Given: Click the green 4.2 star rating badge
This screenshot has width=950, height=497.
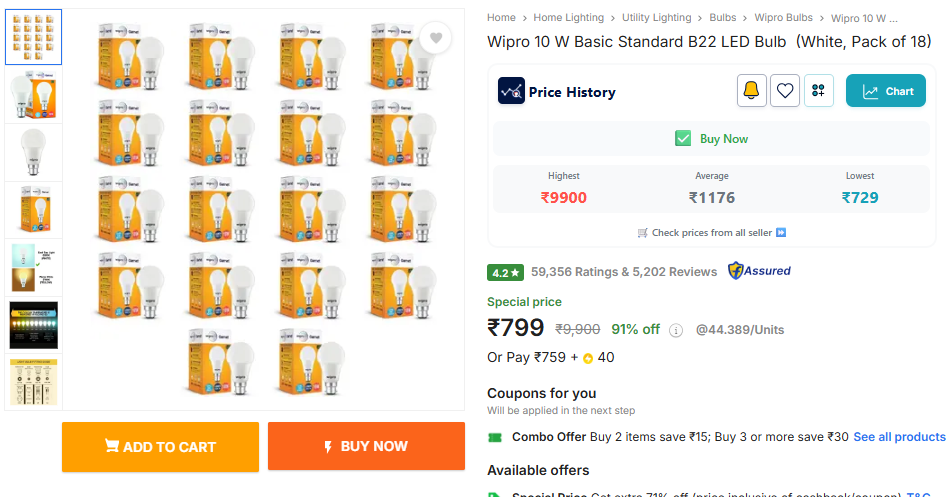Looking at the screenshot, I should 505,272.
